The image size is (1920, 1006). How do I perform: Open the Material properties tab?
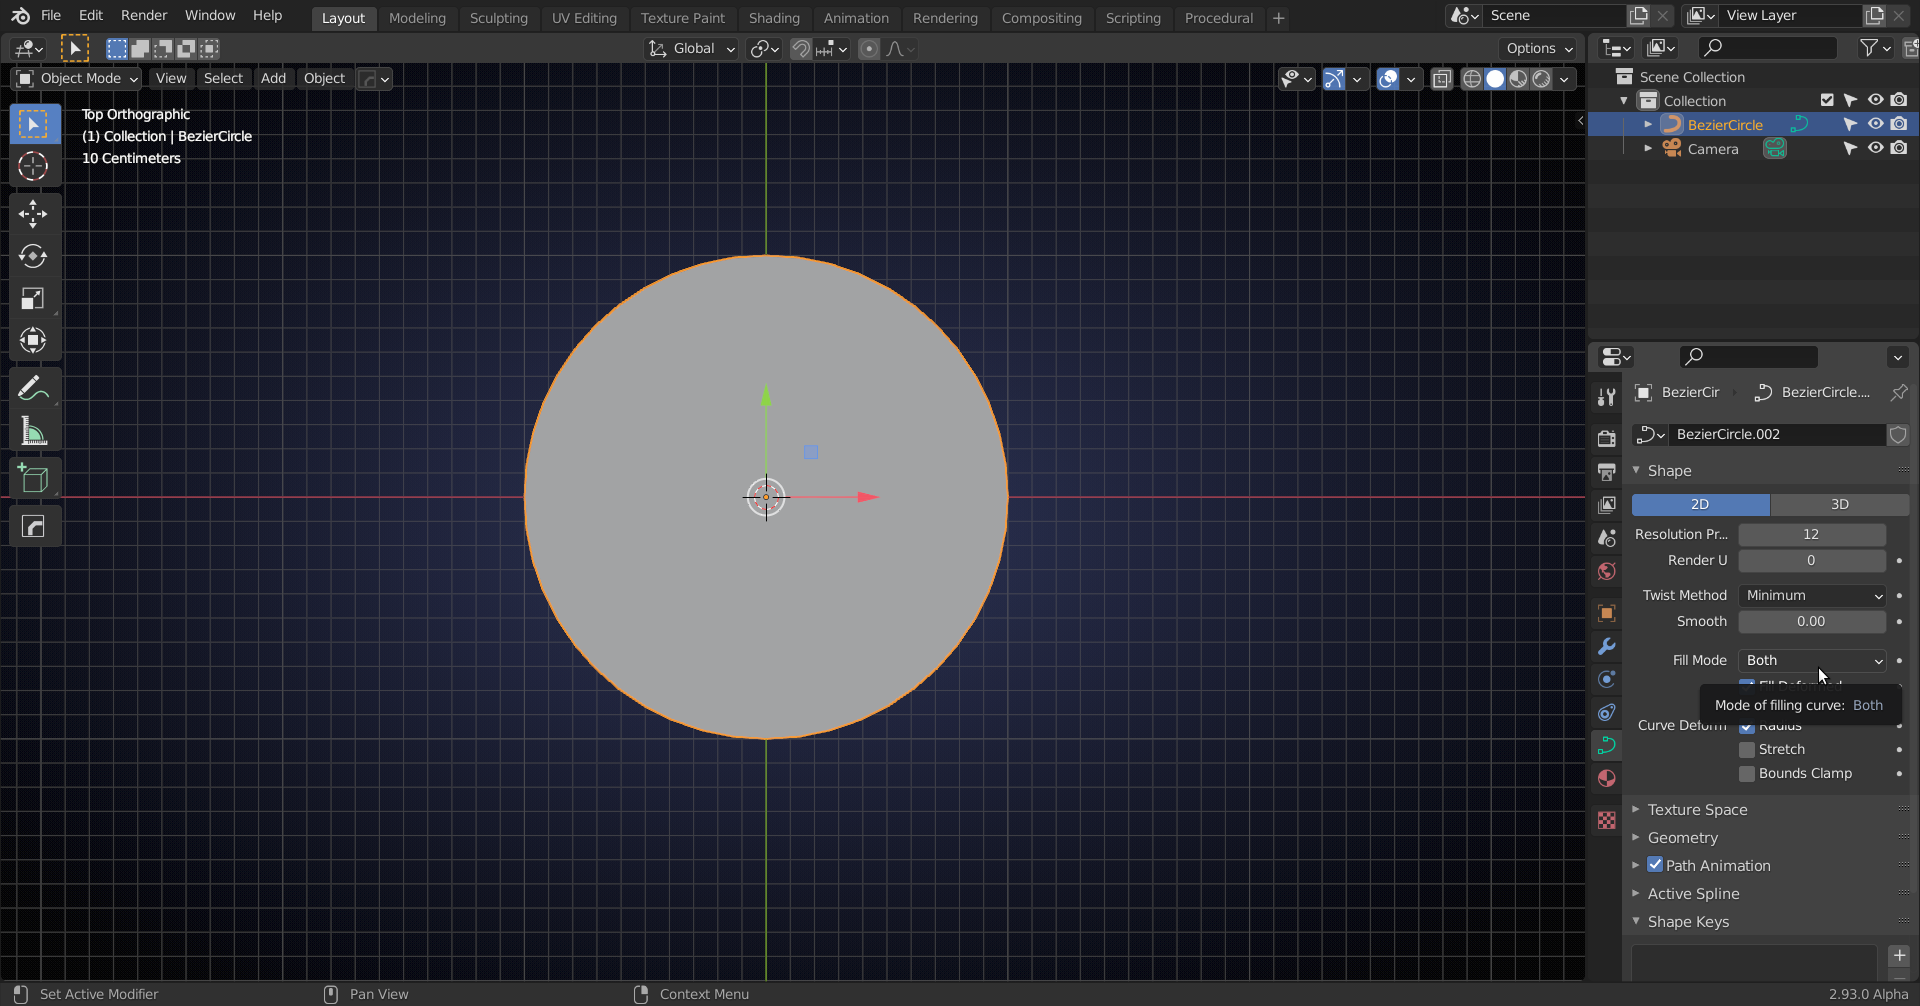(1607, 778)
